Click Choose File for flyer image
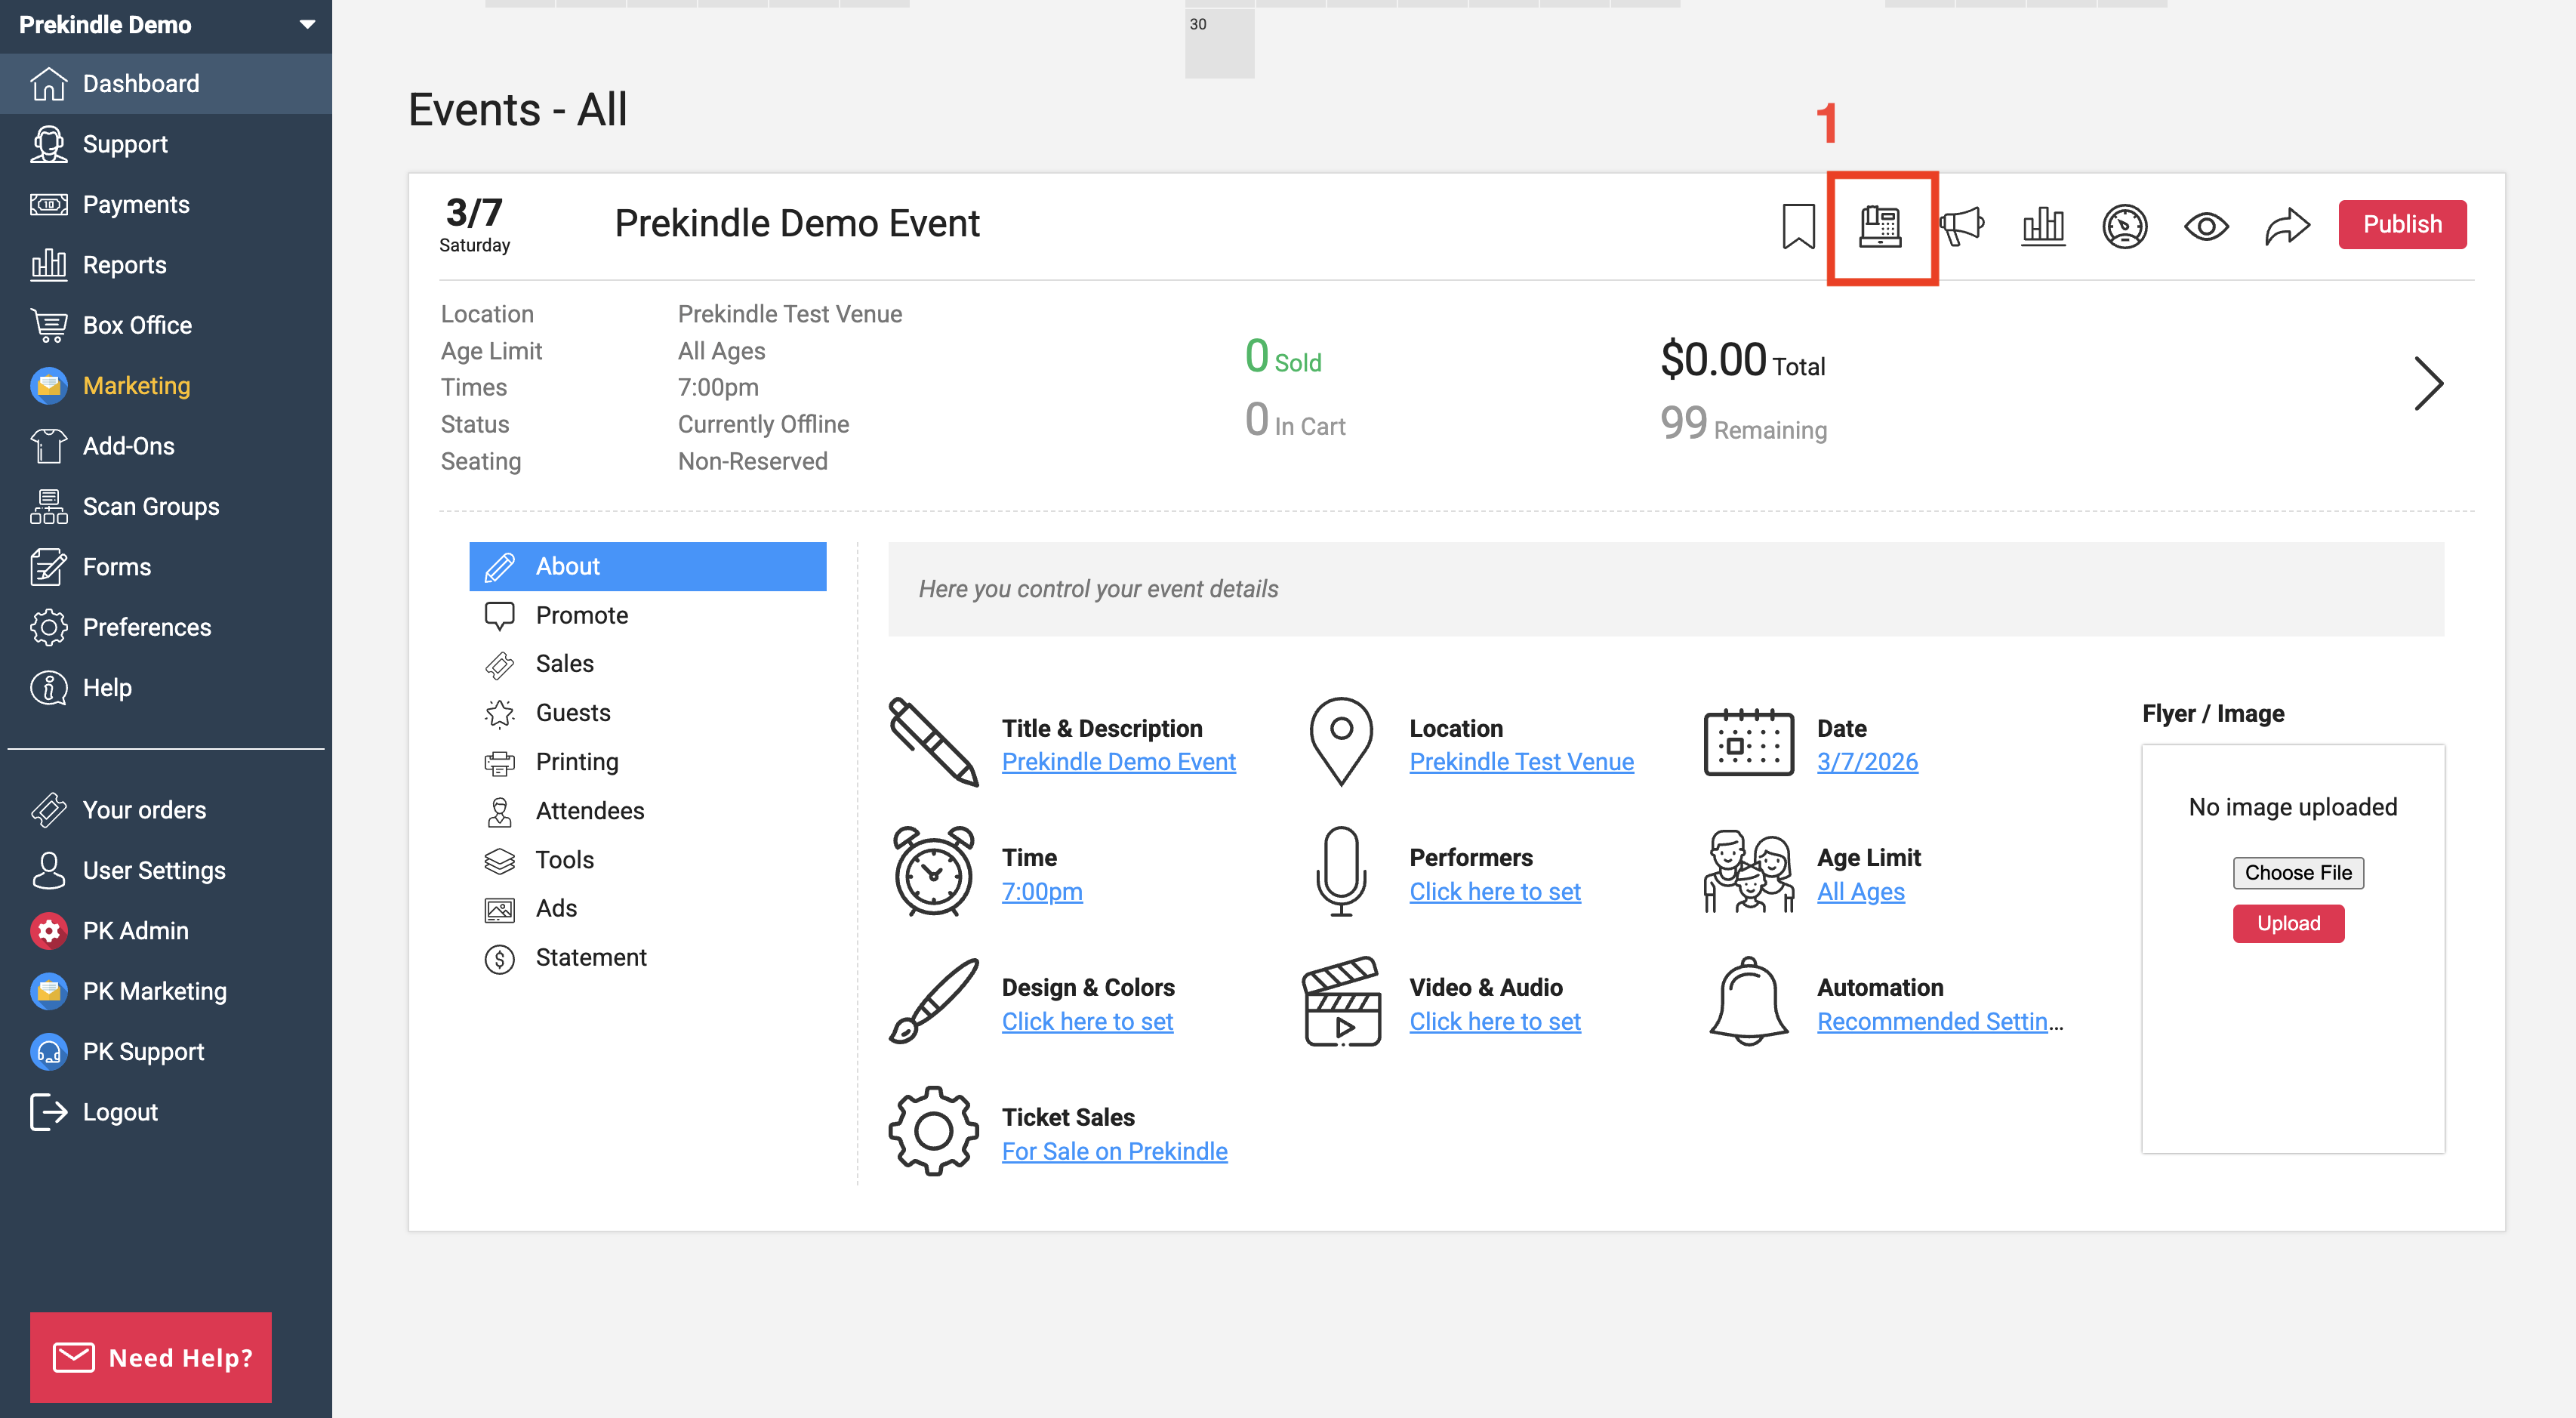2576x1418 pixels. pyautogui.click(x=2298, y=873)
